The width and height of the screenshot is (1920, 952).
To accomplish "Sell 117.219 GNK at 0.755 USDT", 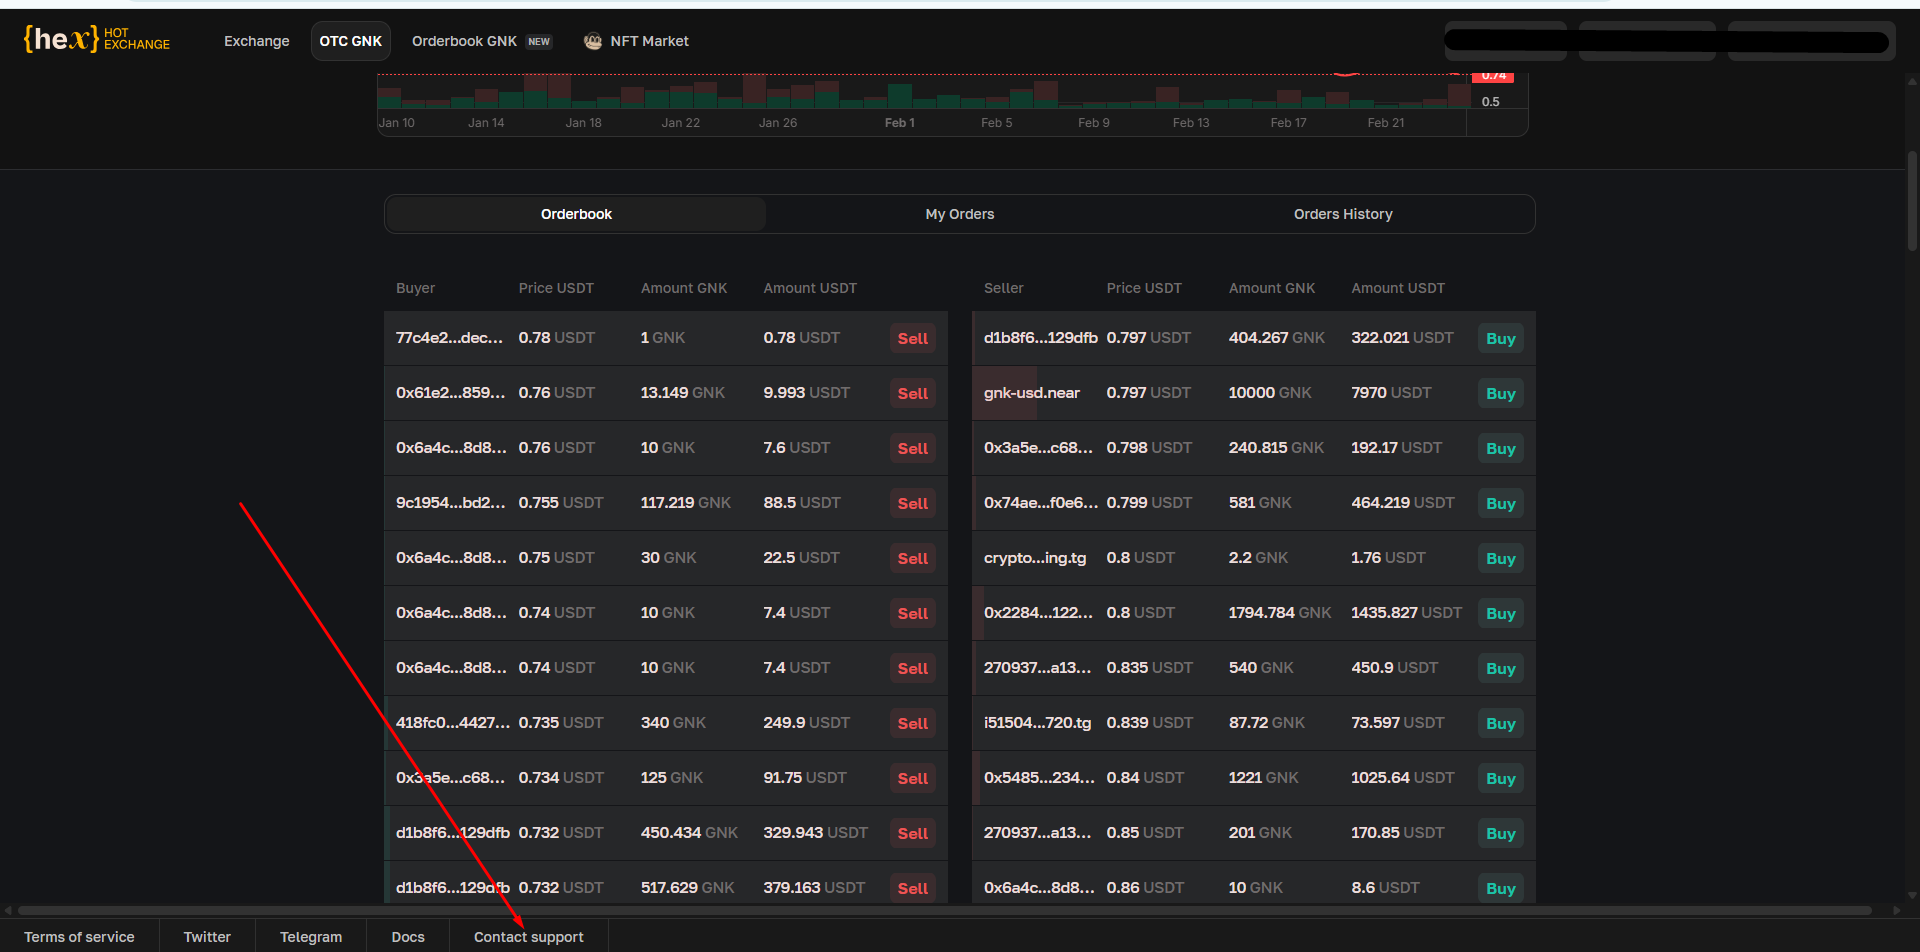I will [912, 504].
